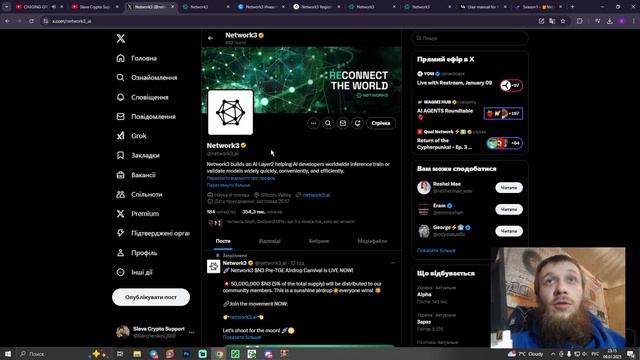Switch to Slava Crypto Support browser tab

pyautogui.click(x=95, y=7)
